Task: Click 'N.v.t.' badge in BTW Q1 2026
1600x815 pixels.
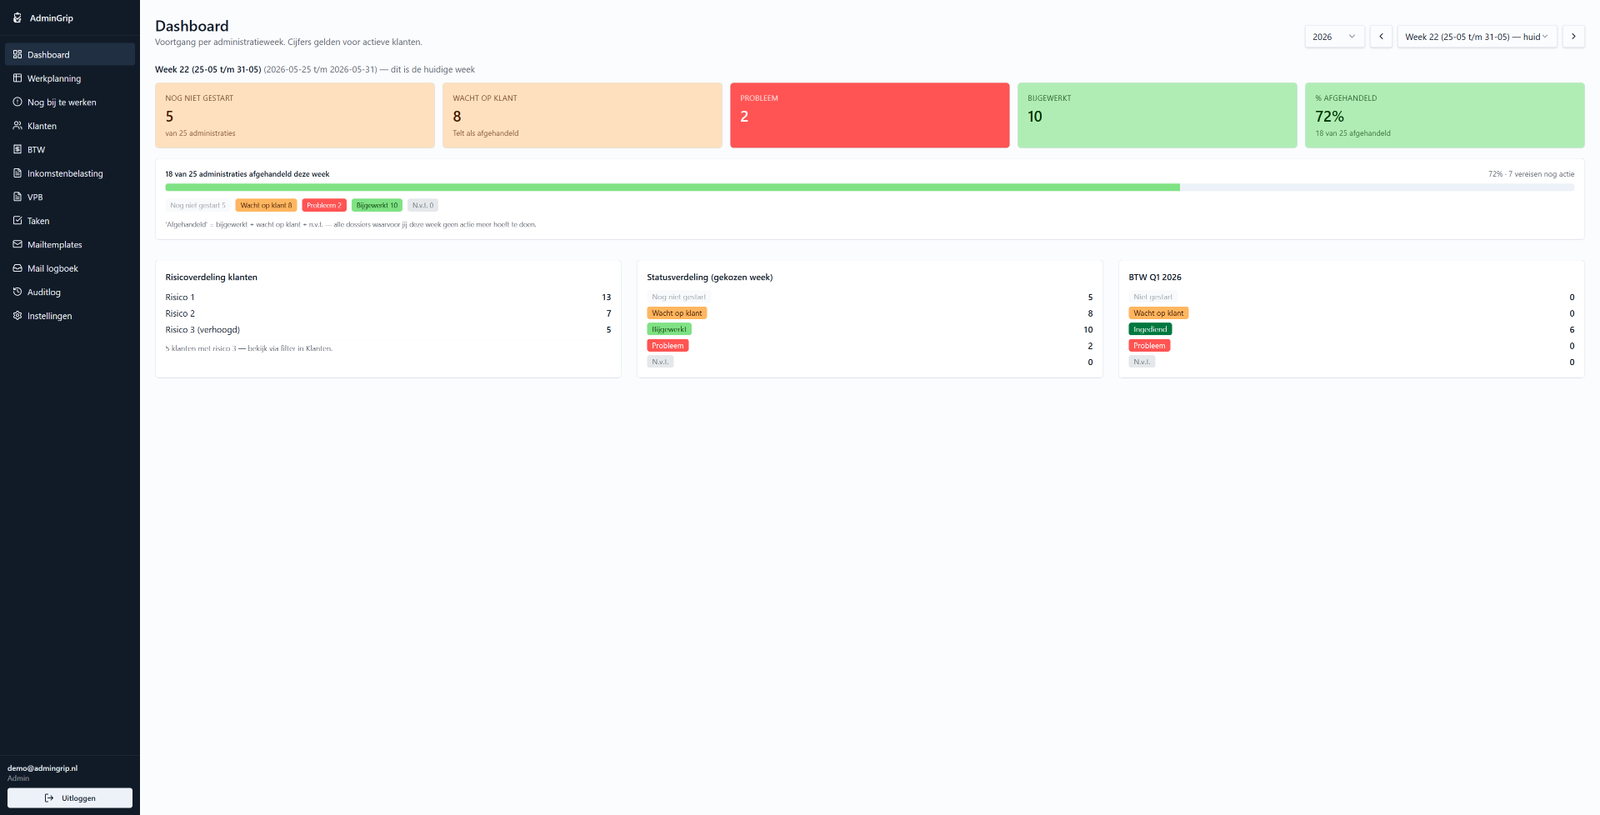Action: click(x=1142, y=362)
